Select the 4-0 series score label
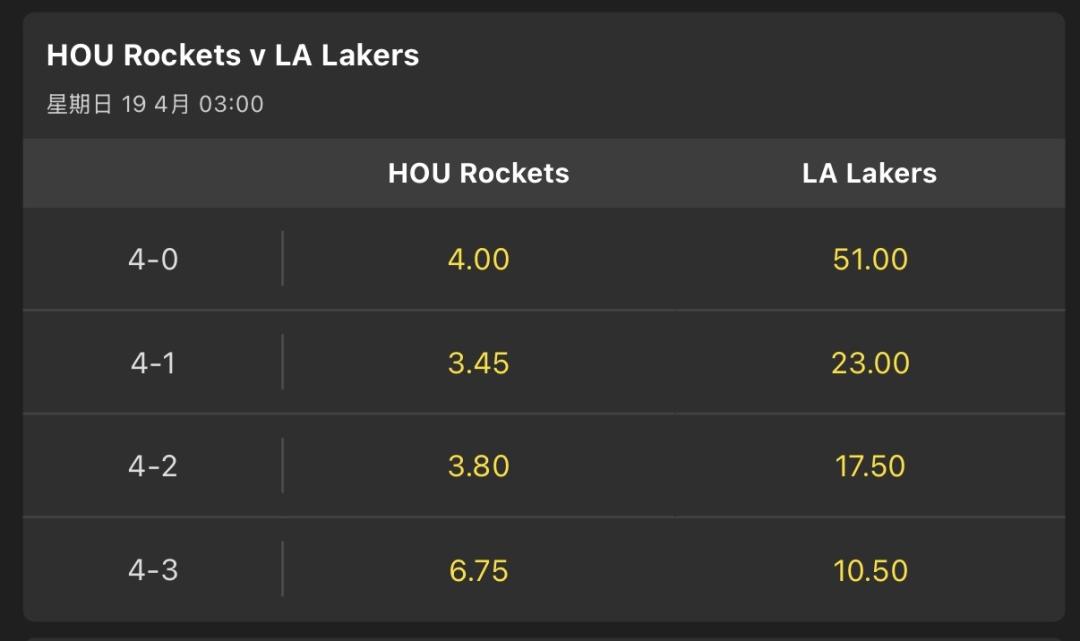This screenshot has width=1080, height=641. coord(153,259)
